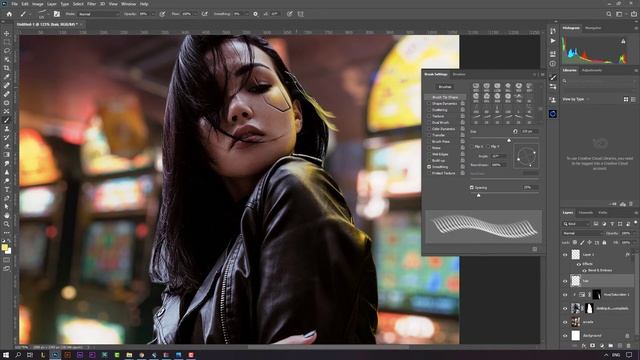This screenshot has width=640, height=360.
Task: Switch to the Brushes tab
Action: click(x=459, y=74)
